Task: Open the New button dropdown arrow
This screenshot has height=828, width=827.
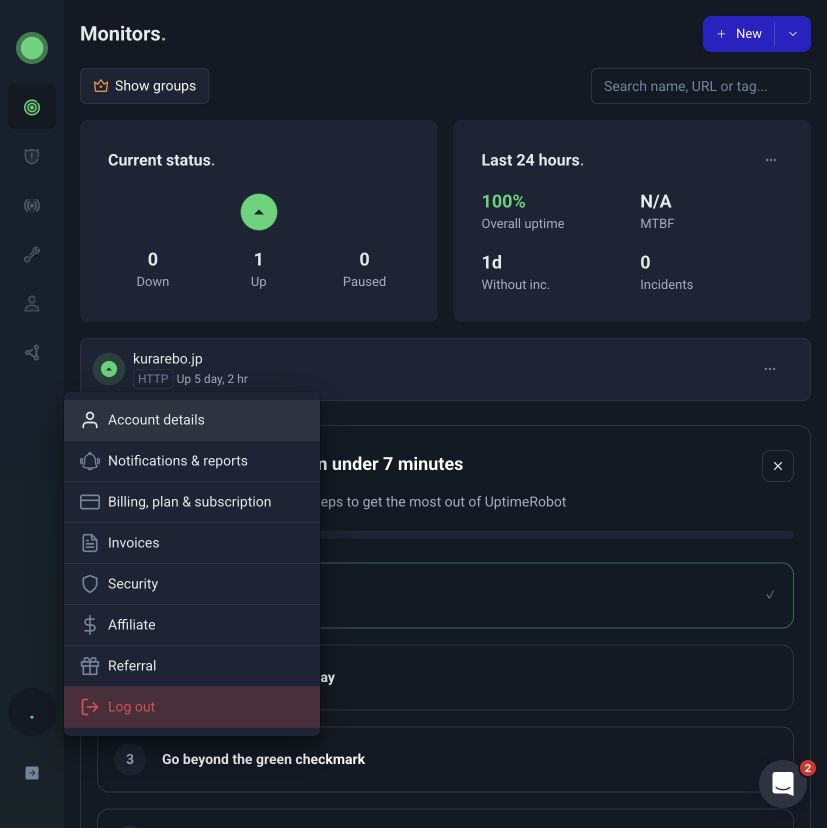Action: pos(793,34)
